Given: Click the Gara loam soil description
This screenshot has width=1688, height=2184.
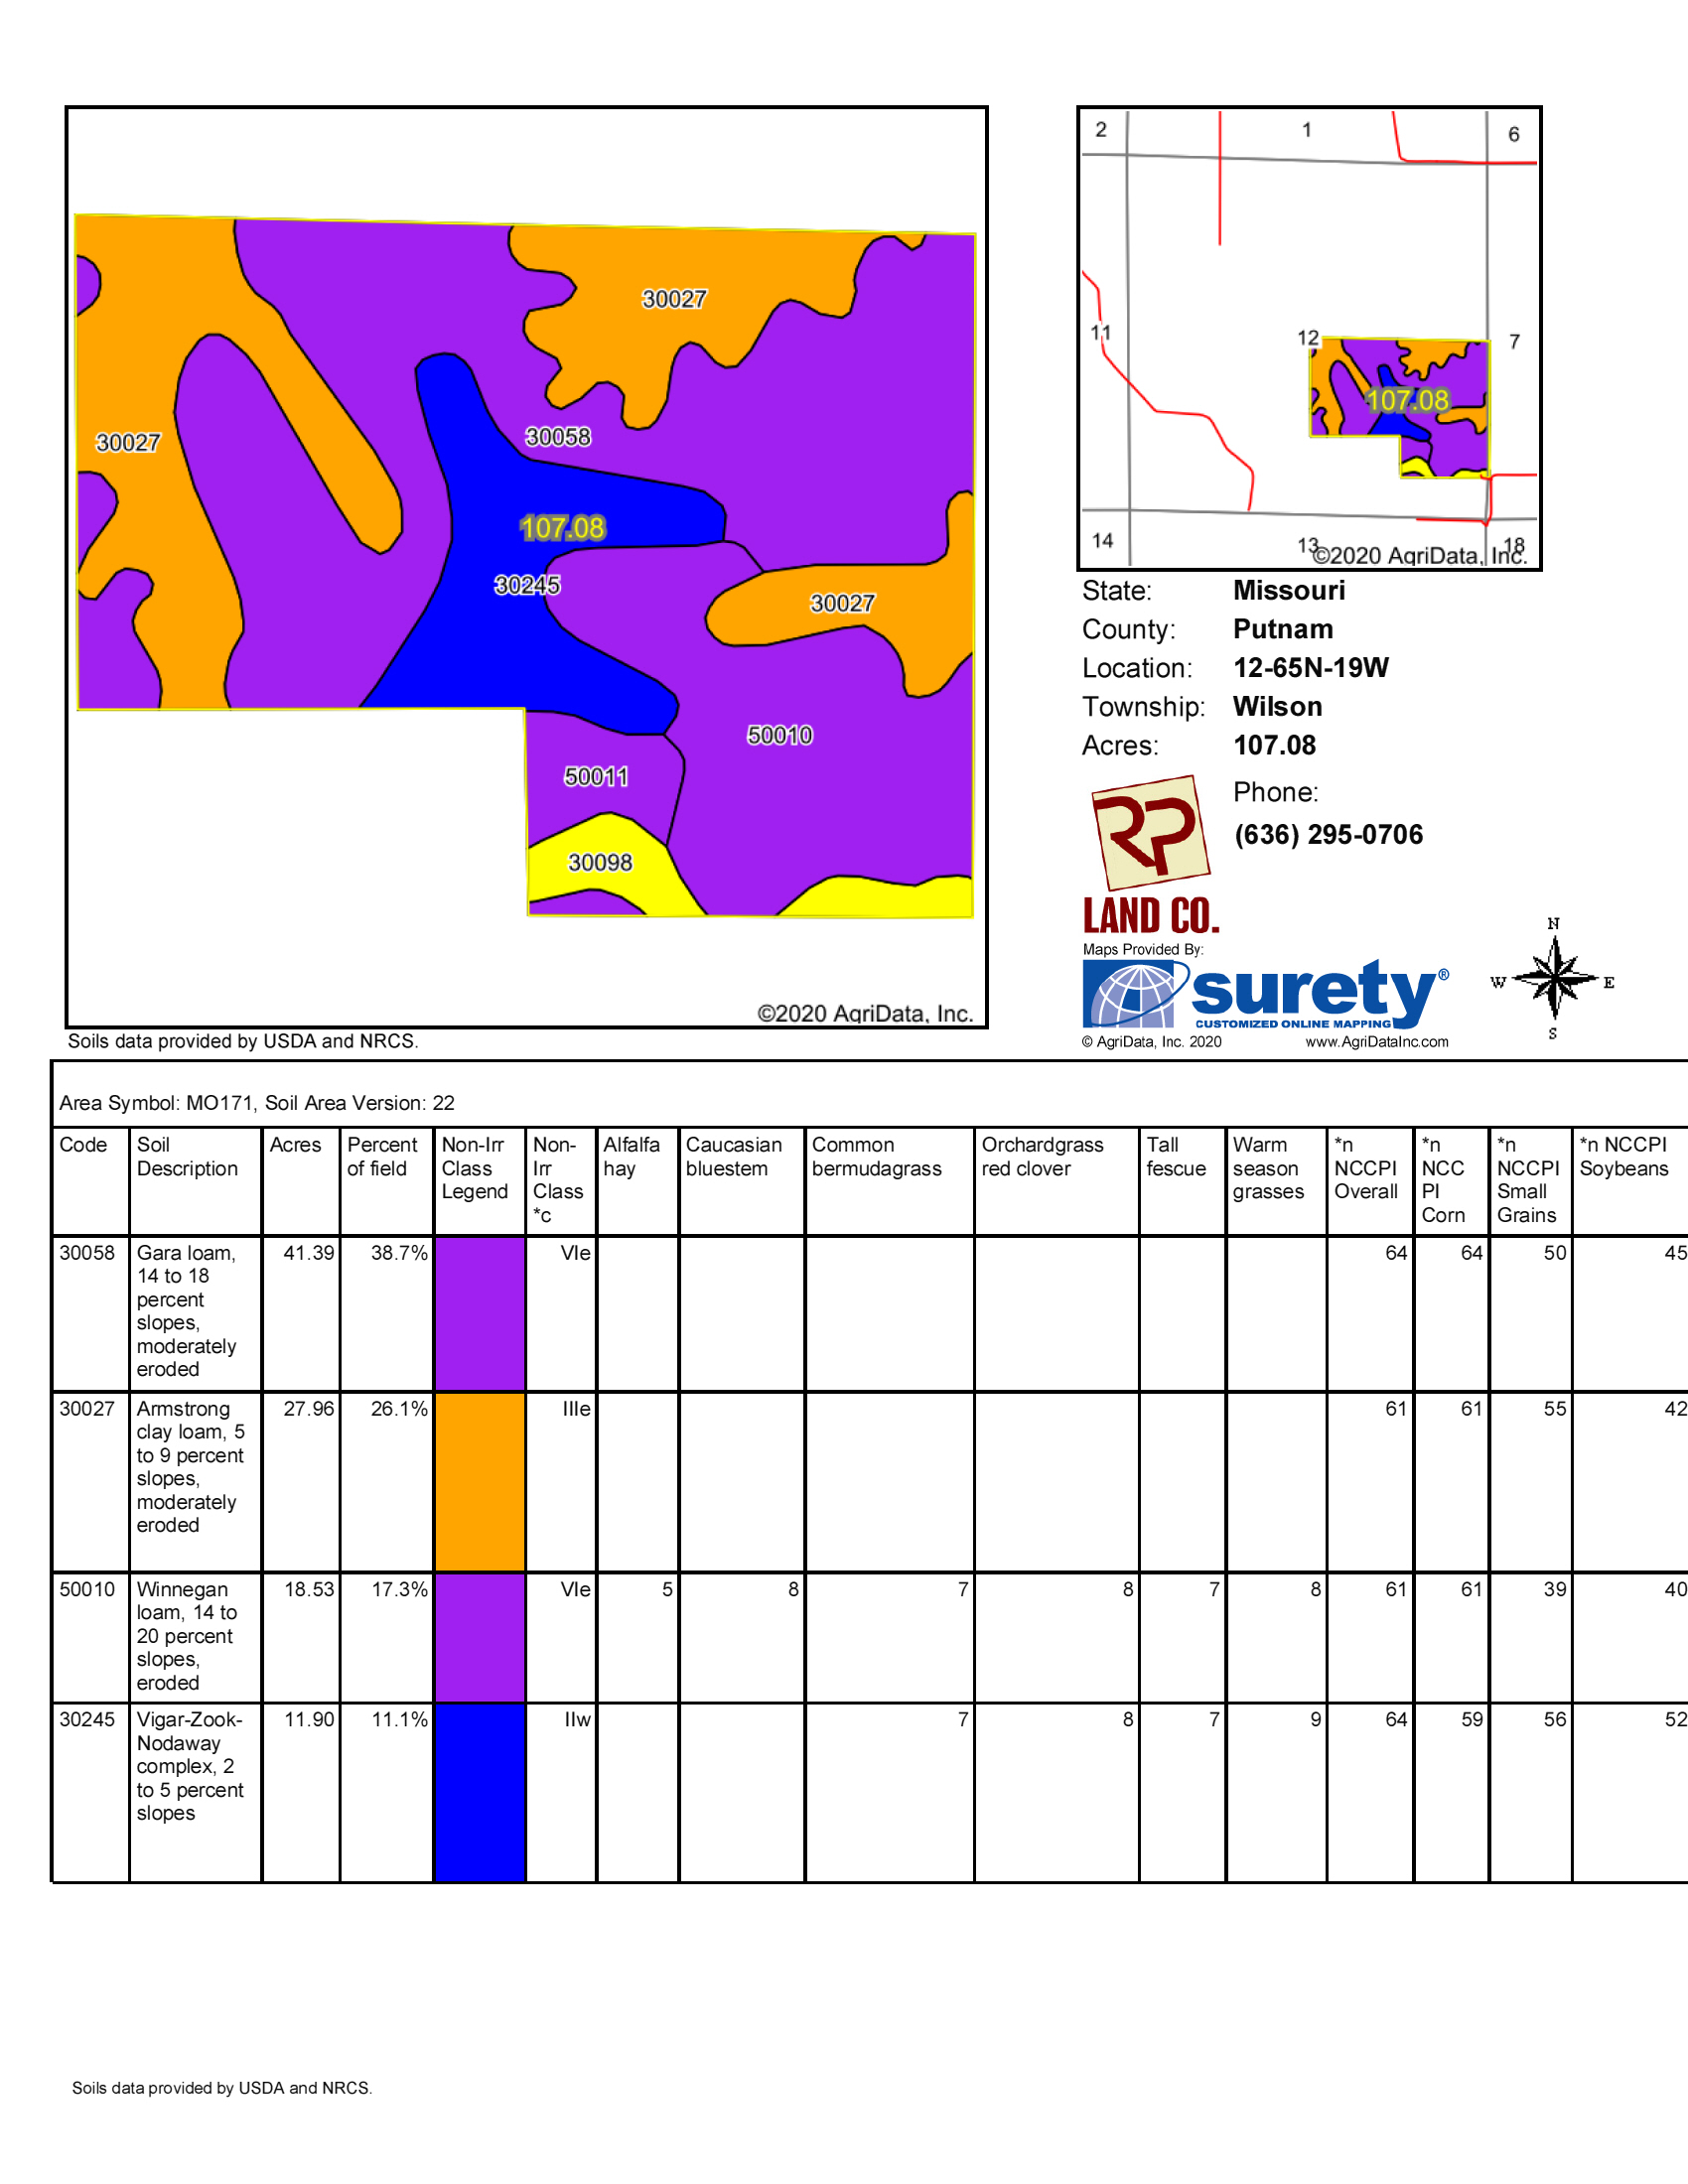Looking at the screenshot, I should click(187, 1311).
